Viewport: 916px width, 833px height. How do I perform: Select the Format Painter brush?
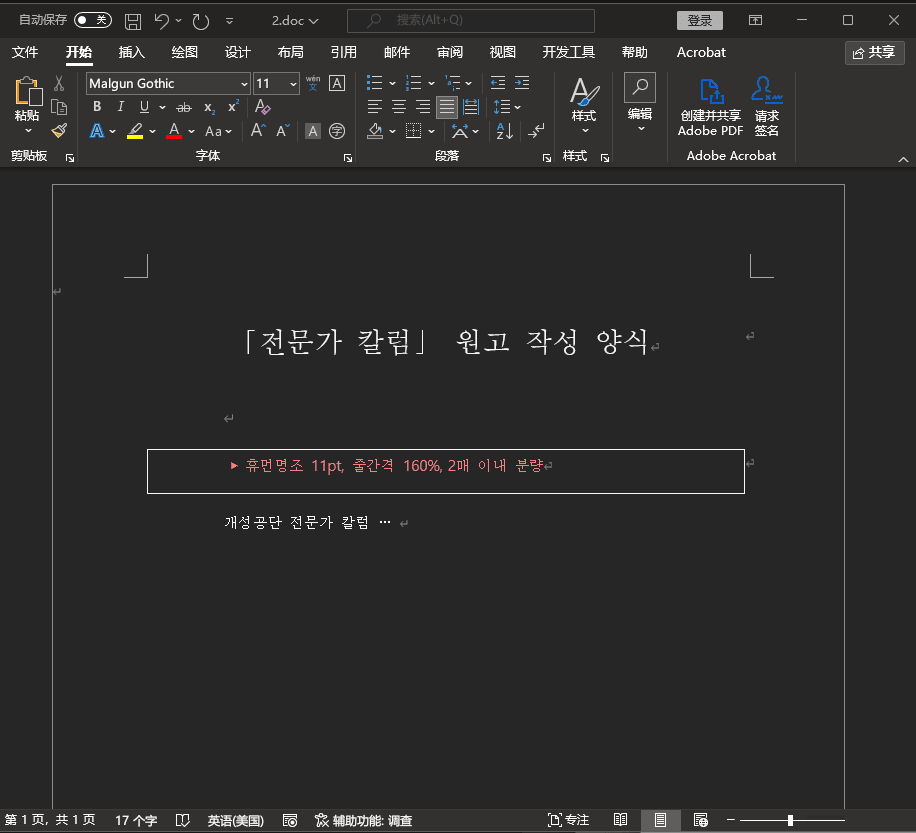pos(59,130)
